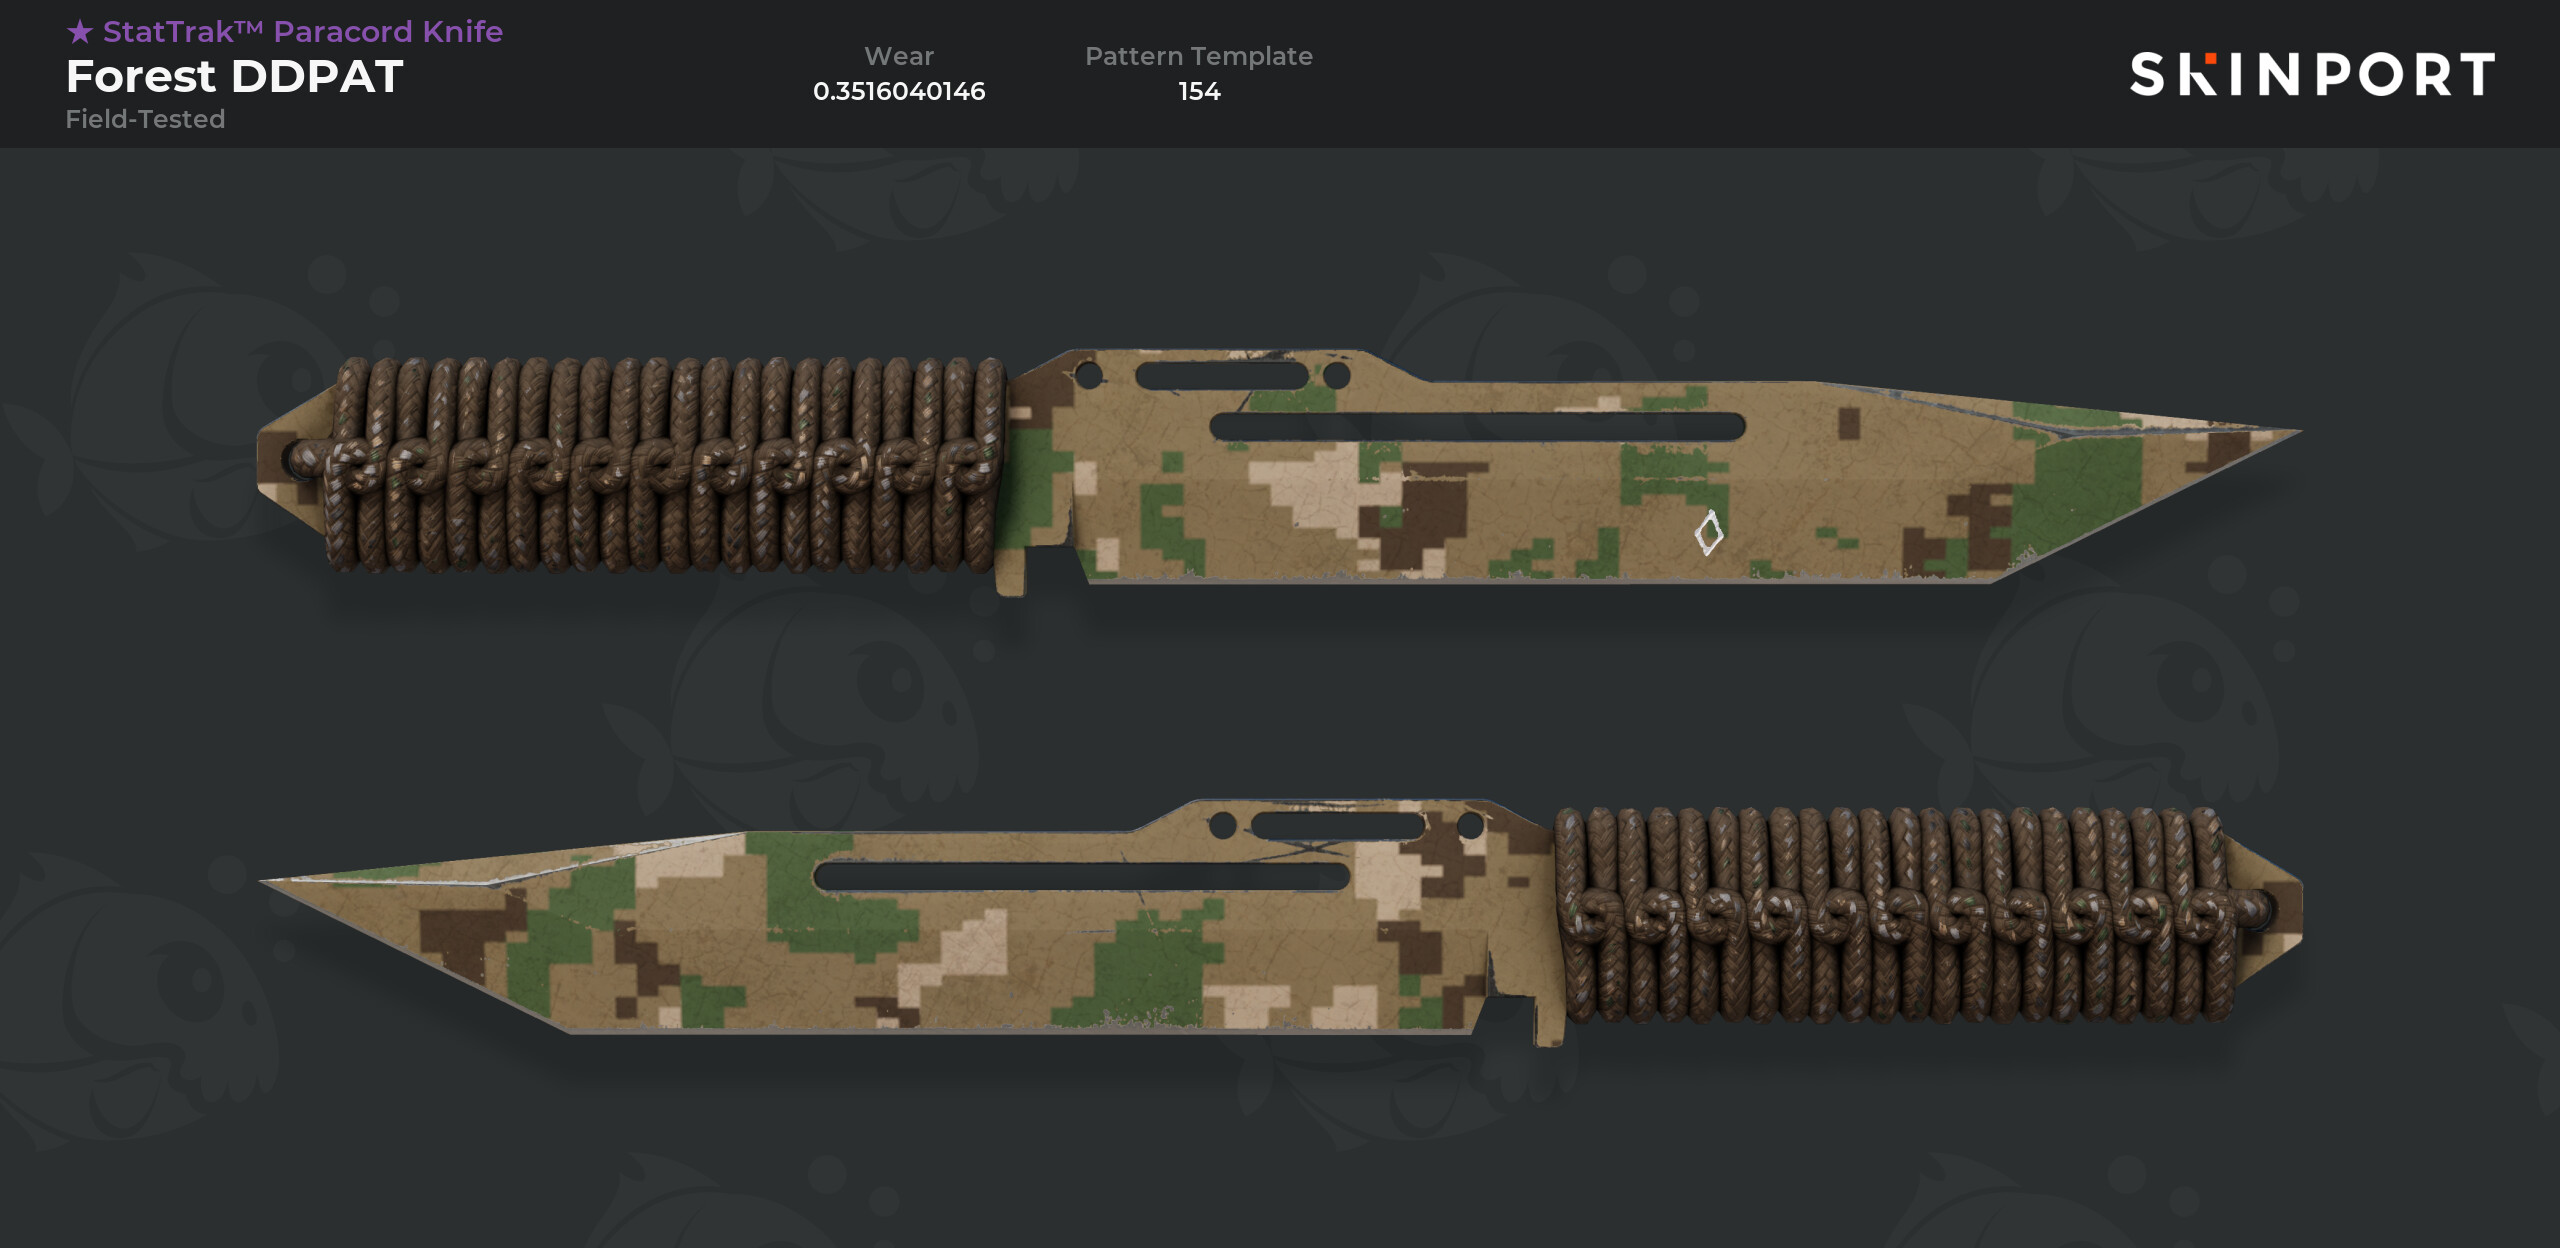Click the Forest DDPAT skin name
Viewport: 2560px width, 1248px height.
[x=234, y=77]
